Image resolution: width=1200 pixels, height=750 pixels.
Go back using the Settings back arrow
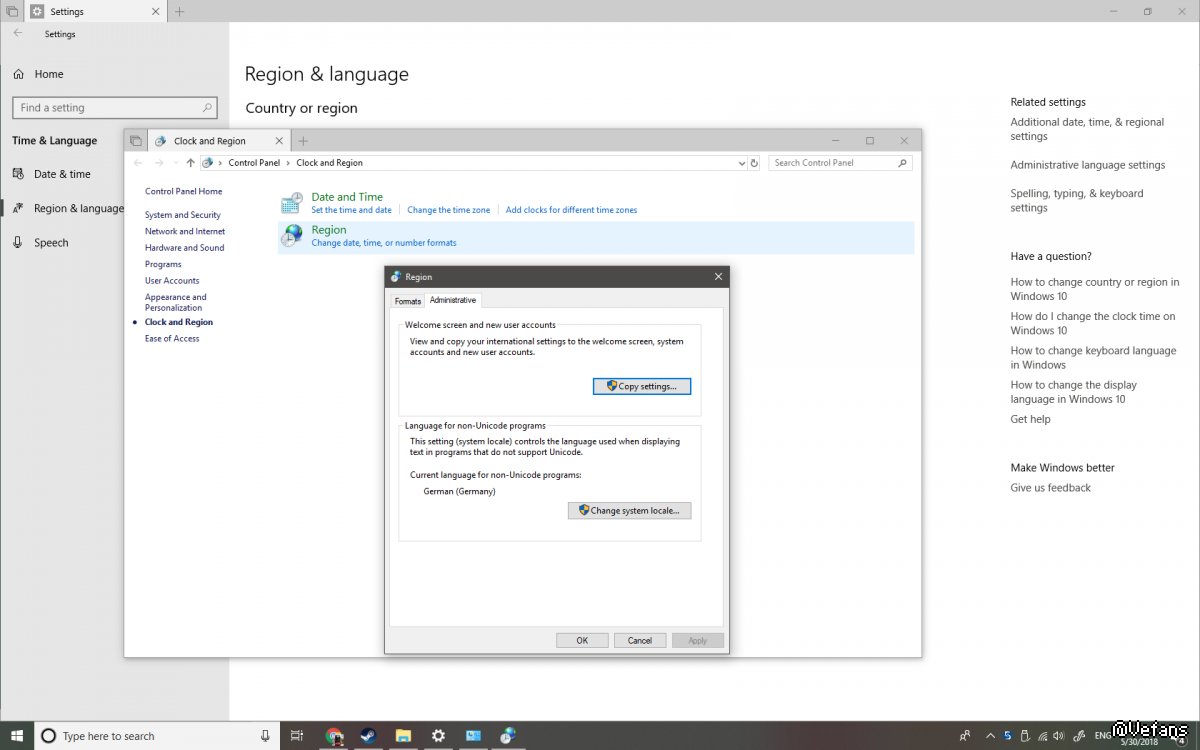18,34
